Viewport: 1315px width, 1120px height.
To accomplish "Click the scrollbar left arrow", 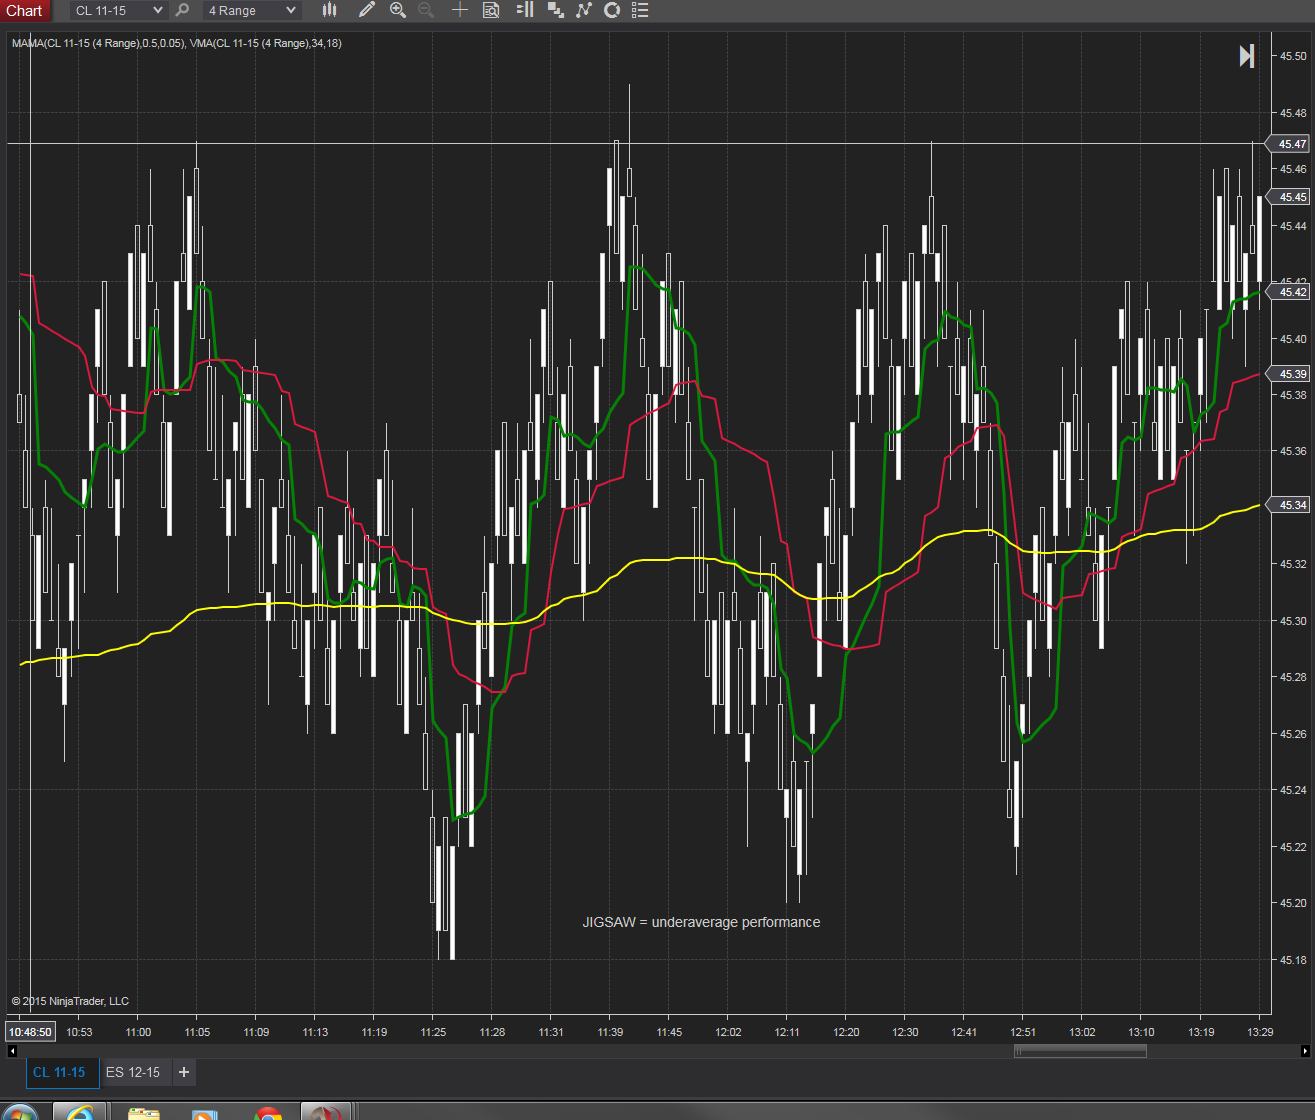I will (12, 1051).
